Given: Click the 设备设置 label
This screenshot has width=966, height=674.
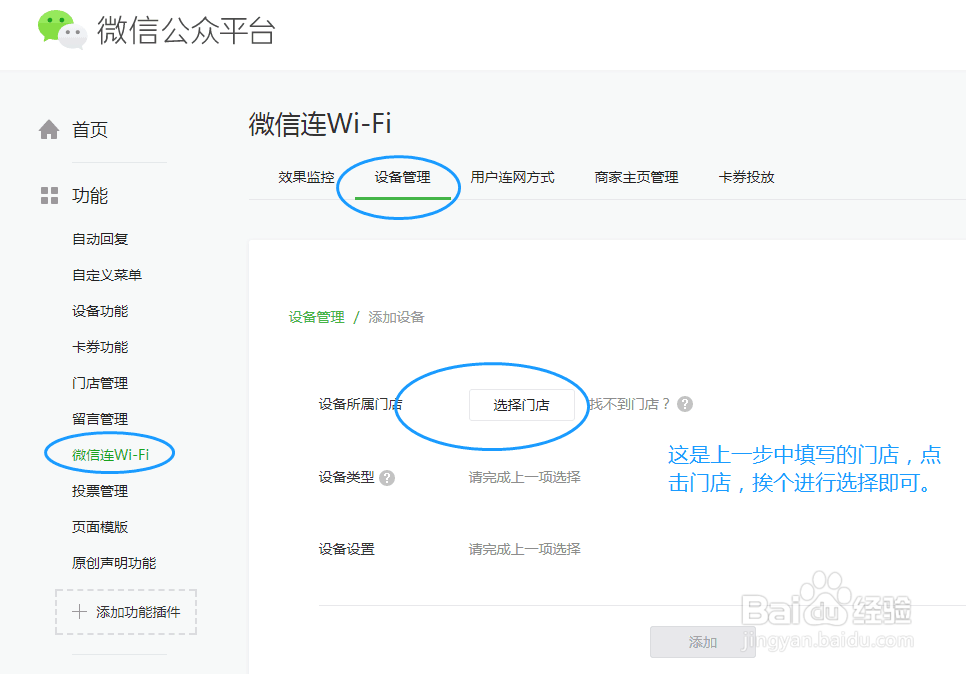Looking at the screenshot, I should pos(346,549).
